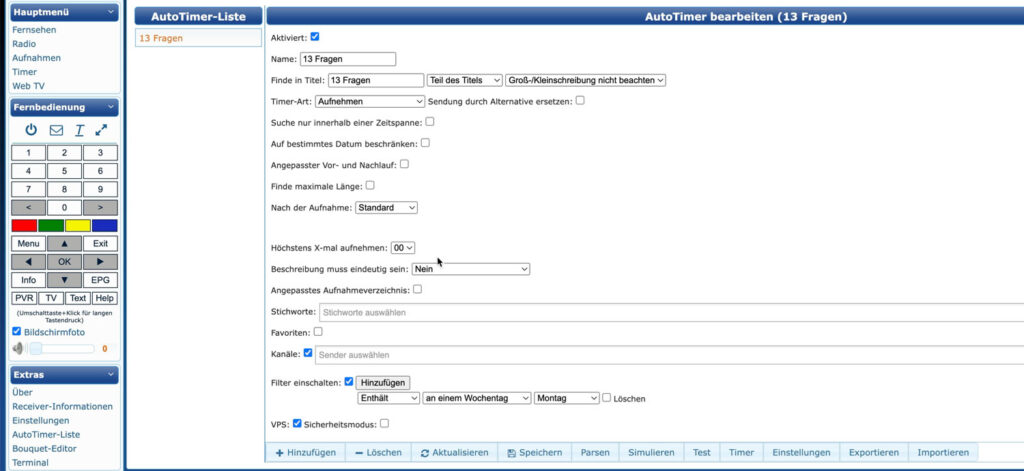
Task: Toggle the Bildschirmfoto checkbox
Action: 16,331
